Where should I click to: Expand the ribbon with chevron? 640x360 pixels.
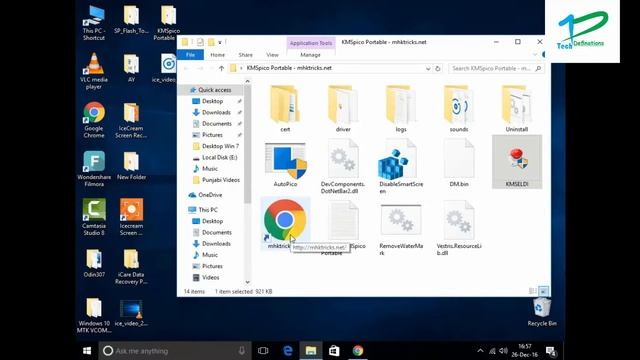pyautogui.click(x=535, y=55)
